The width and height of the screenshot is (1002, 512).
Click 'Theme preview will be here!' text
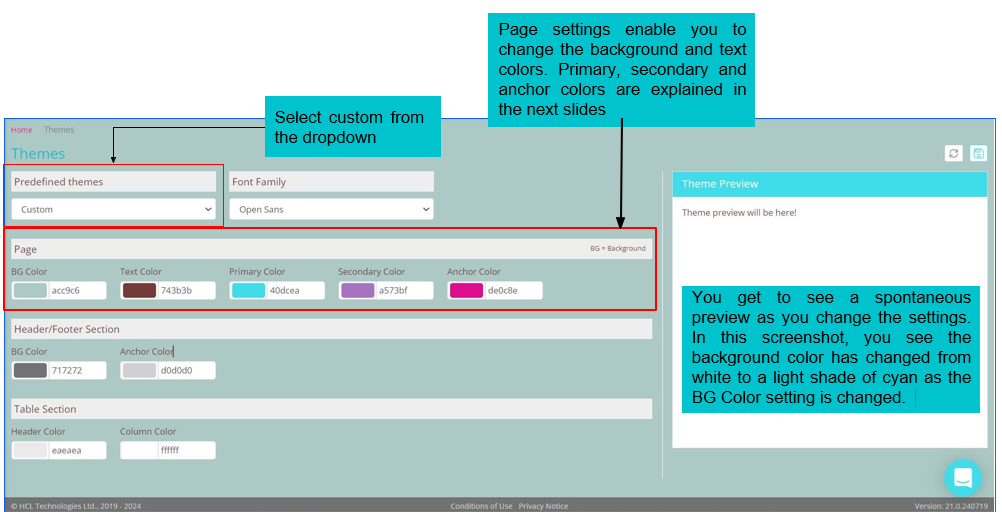click(739, 213)
